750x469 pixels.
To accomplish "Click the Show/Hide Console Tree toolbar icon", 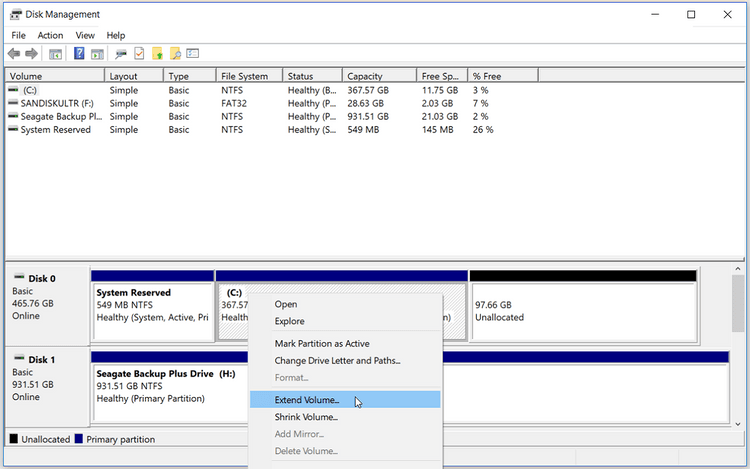I will (56, 54).
